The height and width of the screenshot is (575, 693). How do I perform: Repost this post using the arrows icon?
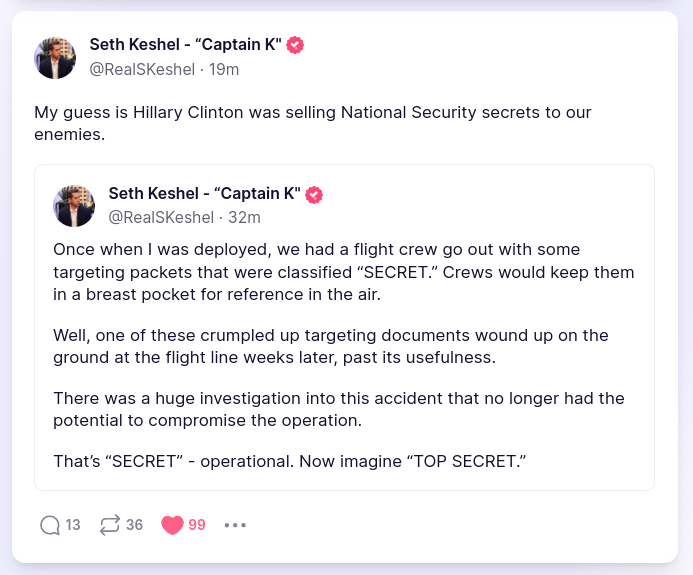point(110,525)
